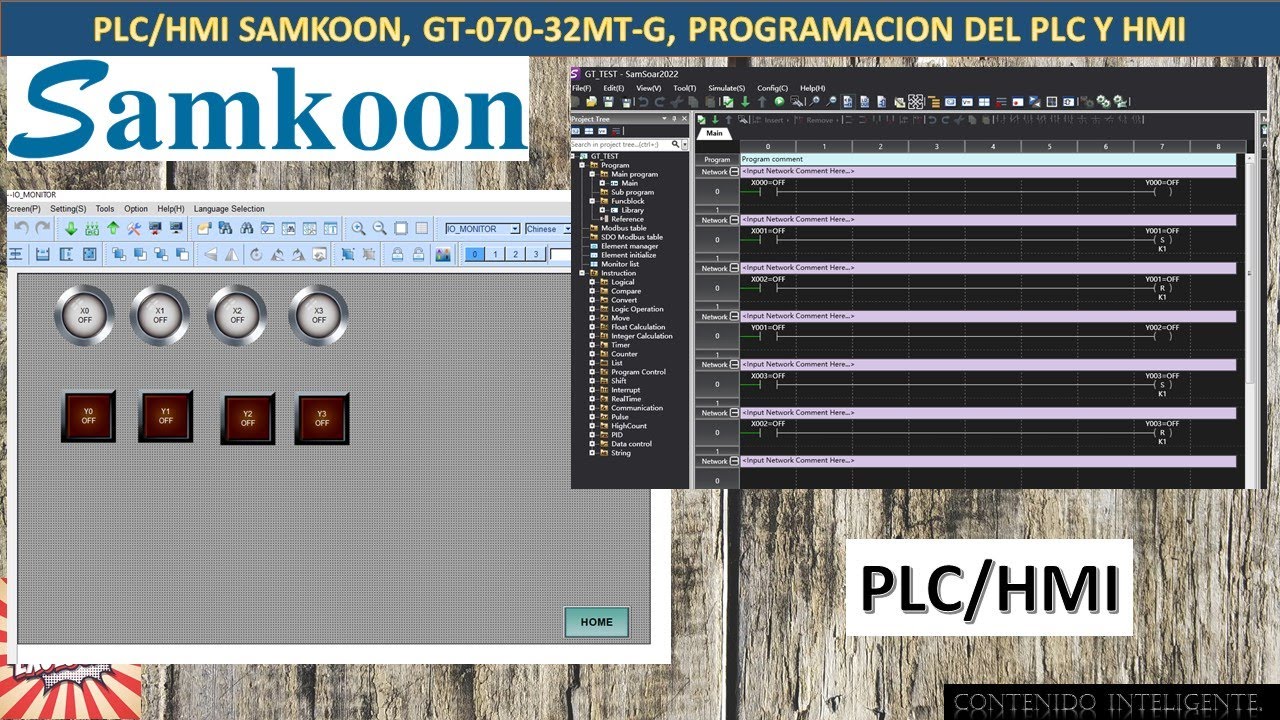Click the gears icon in SamSoar toolbar
This screenshot has height=720, width=1280.
tap(1103, 101)
